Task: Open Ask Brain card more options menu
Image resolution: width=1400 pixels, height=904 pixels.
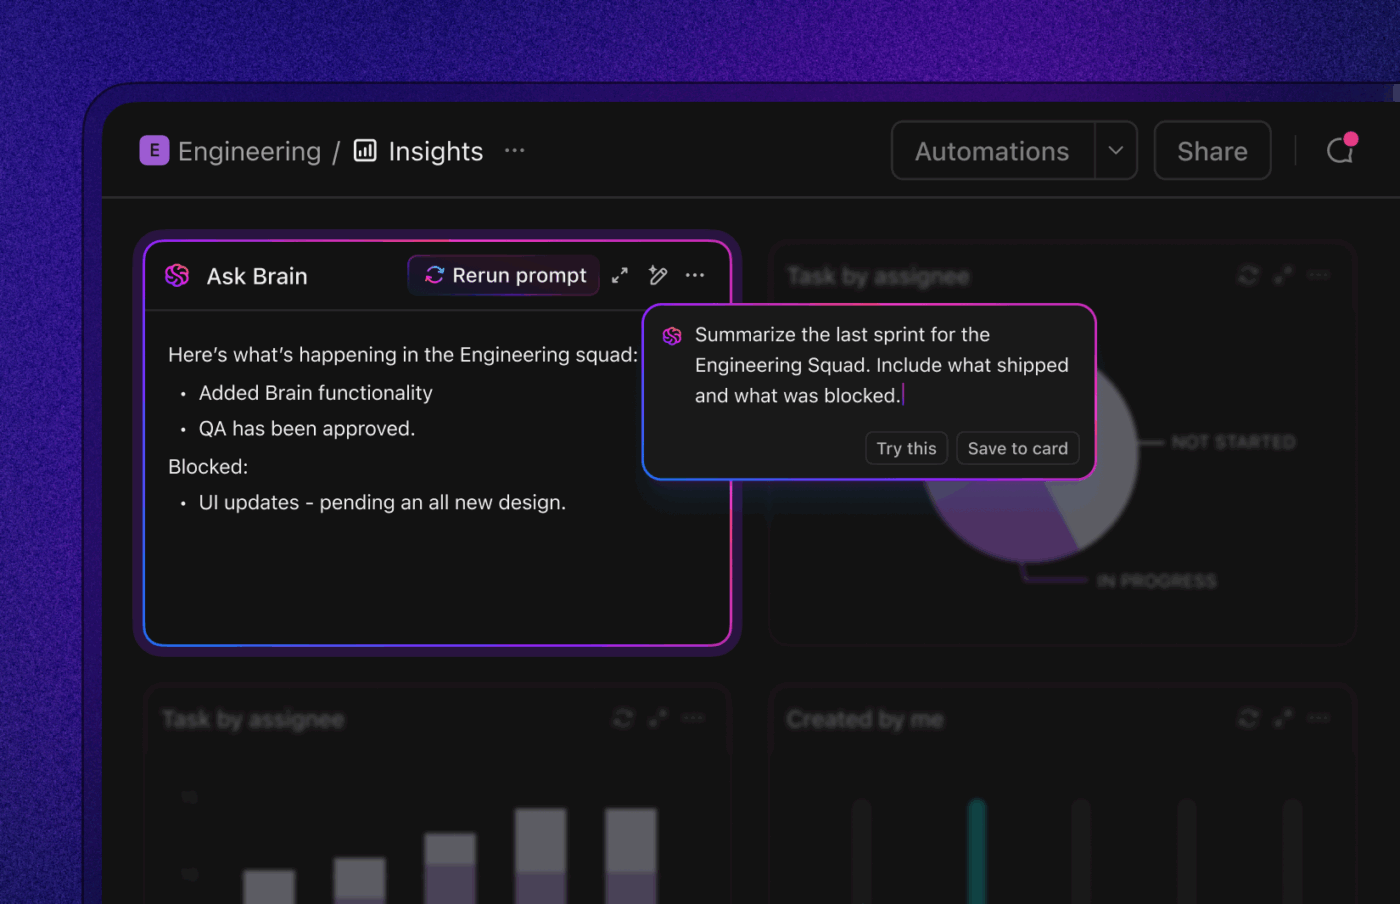Action: tap(695, 275)
